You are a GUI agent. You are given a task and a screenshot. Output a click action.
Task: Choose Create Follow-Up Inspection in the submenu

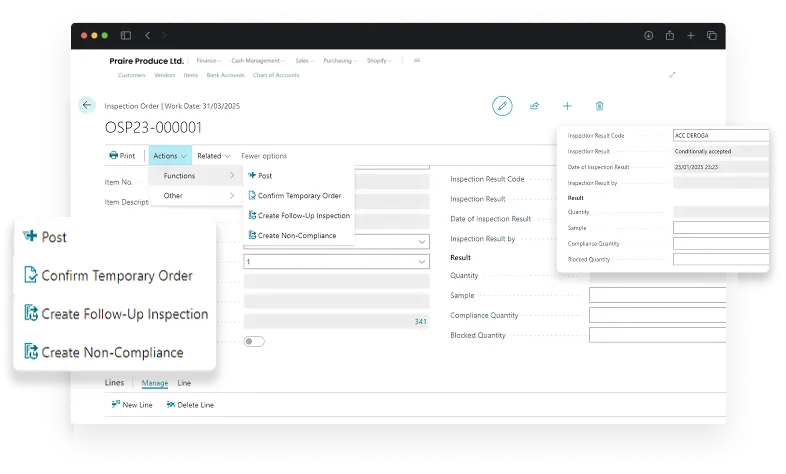(303, 215)
